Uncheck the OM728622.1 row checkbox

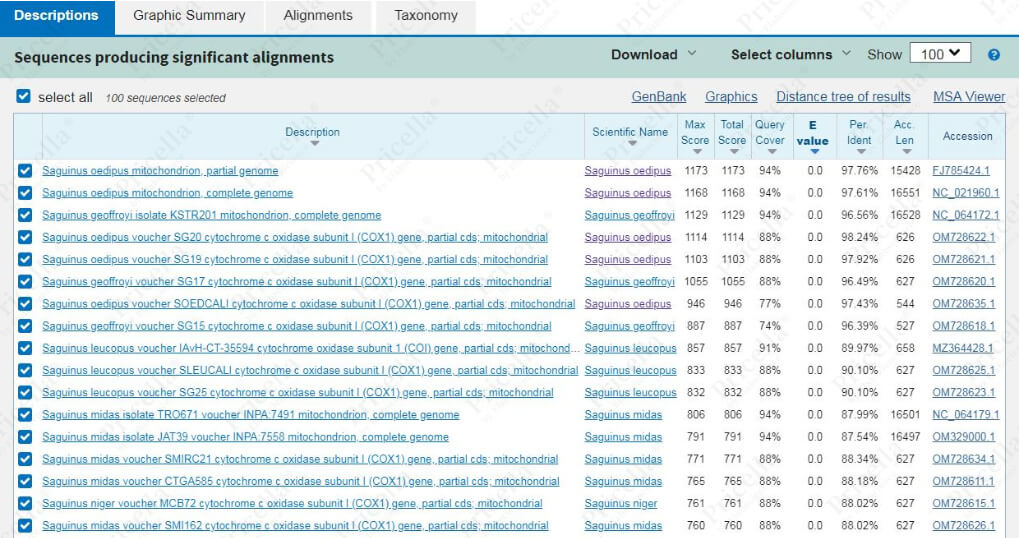click(x=25, y=237)
